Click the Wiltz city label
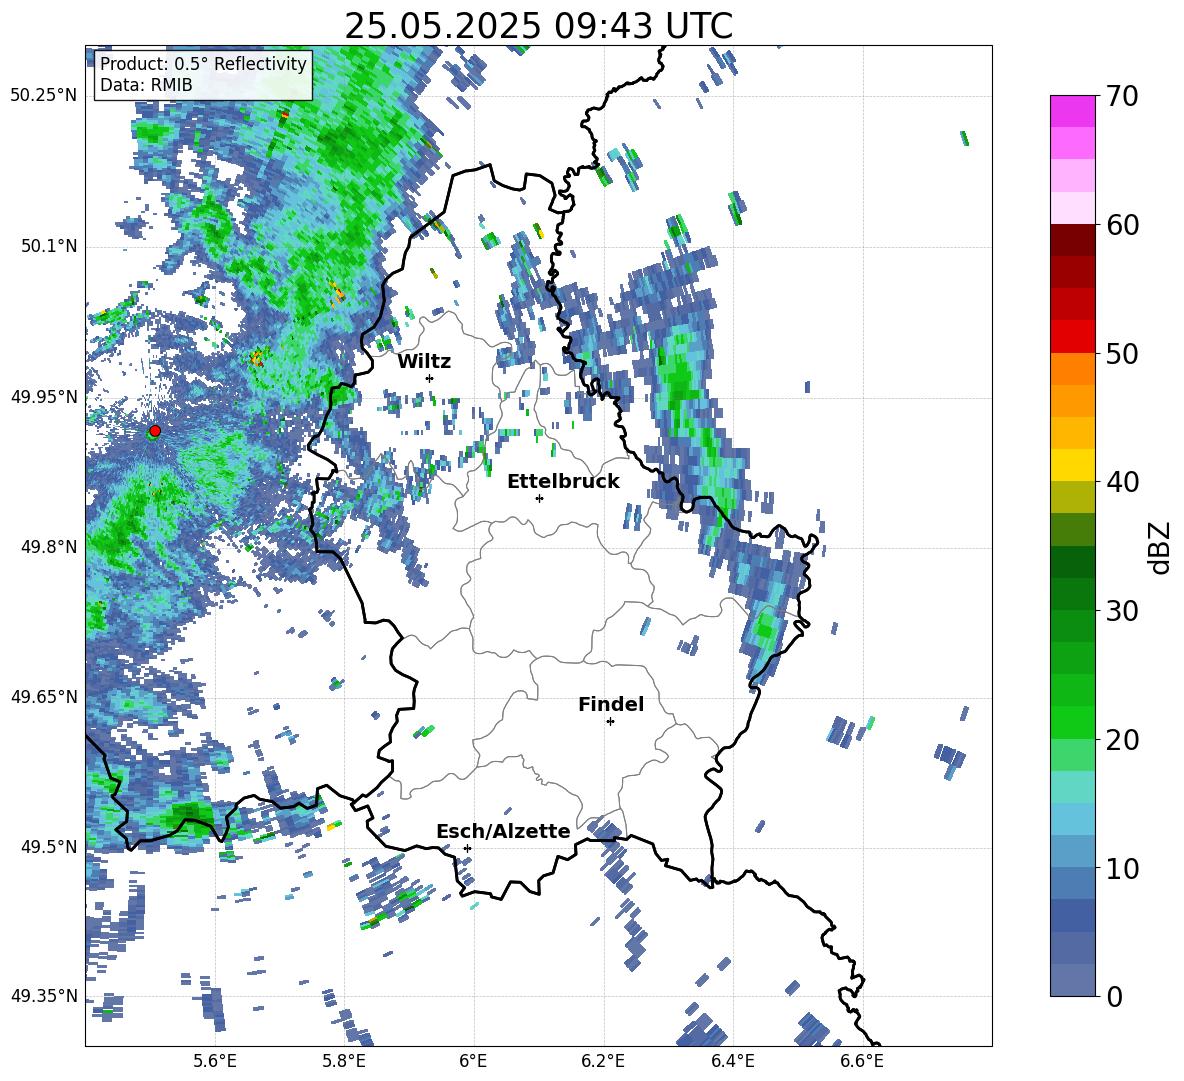1184x1081 pixels. 424,362
